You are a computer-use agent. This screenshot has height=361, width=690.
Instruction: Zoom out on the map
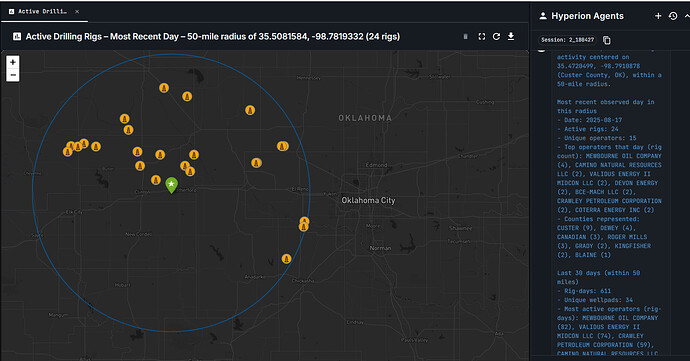(x=13, y=75)
